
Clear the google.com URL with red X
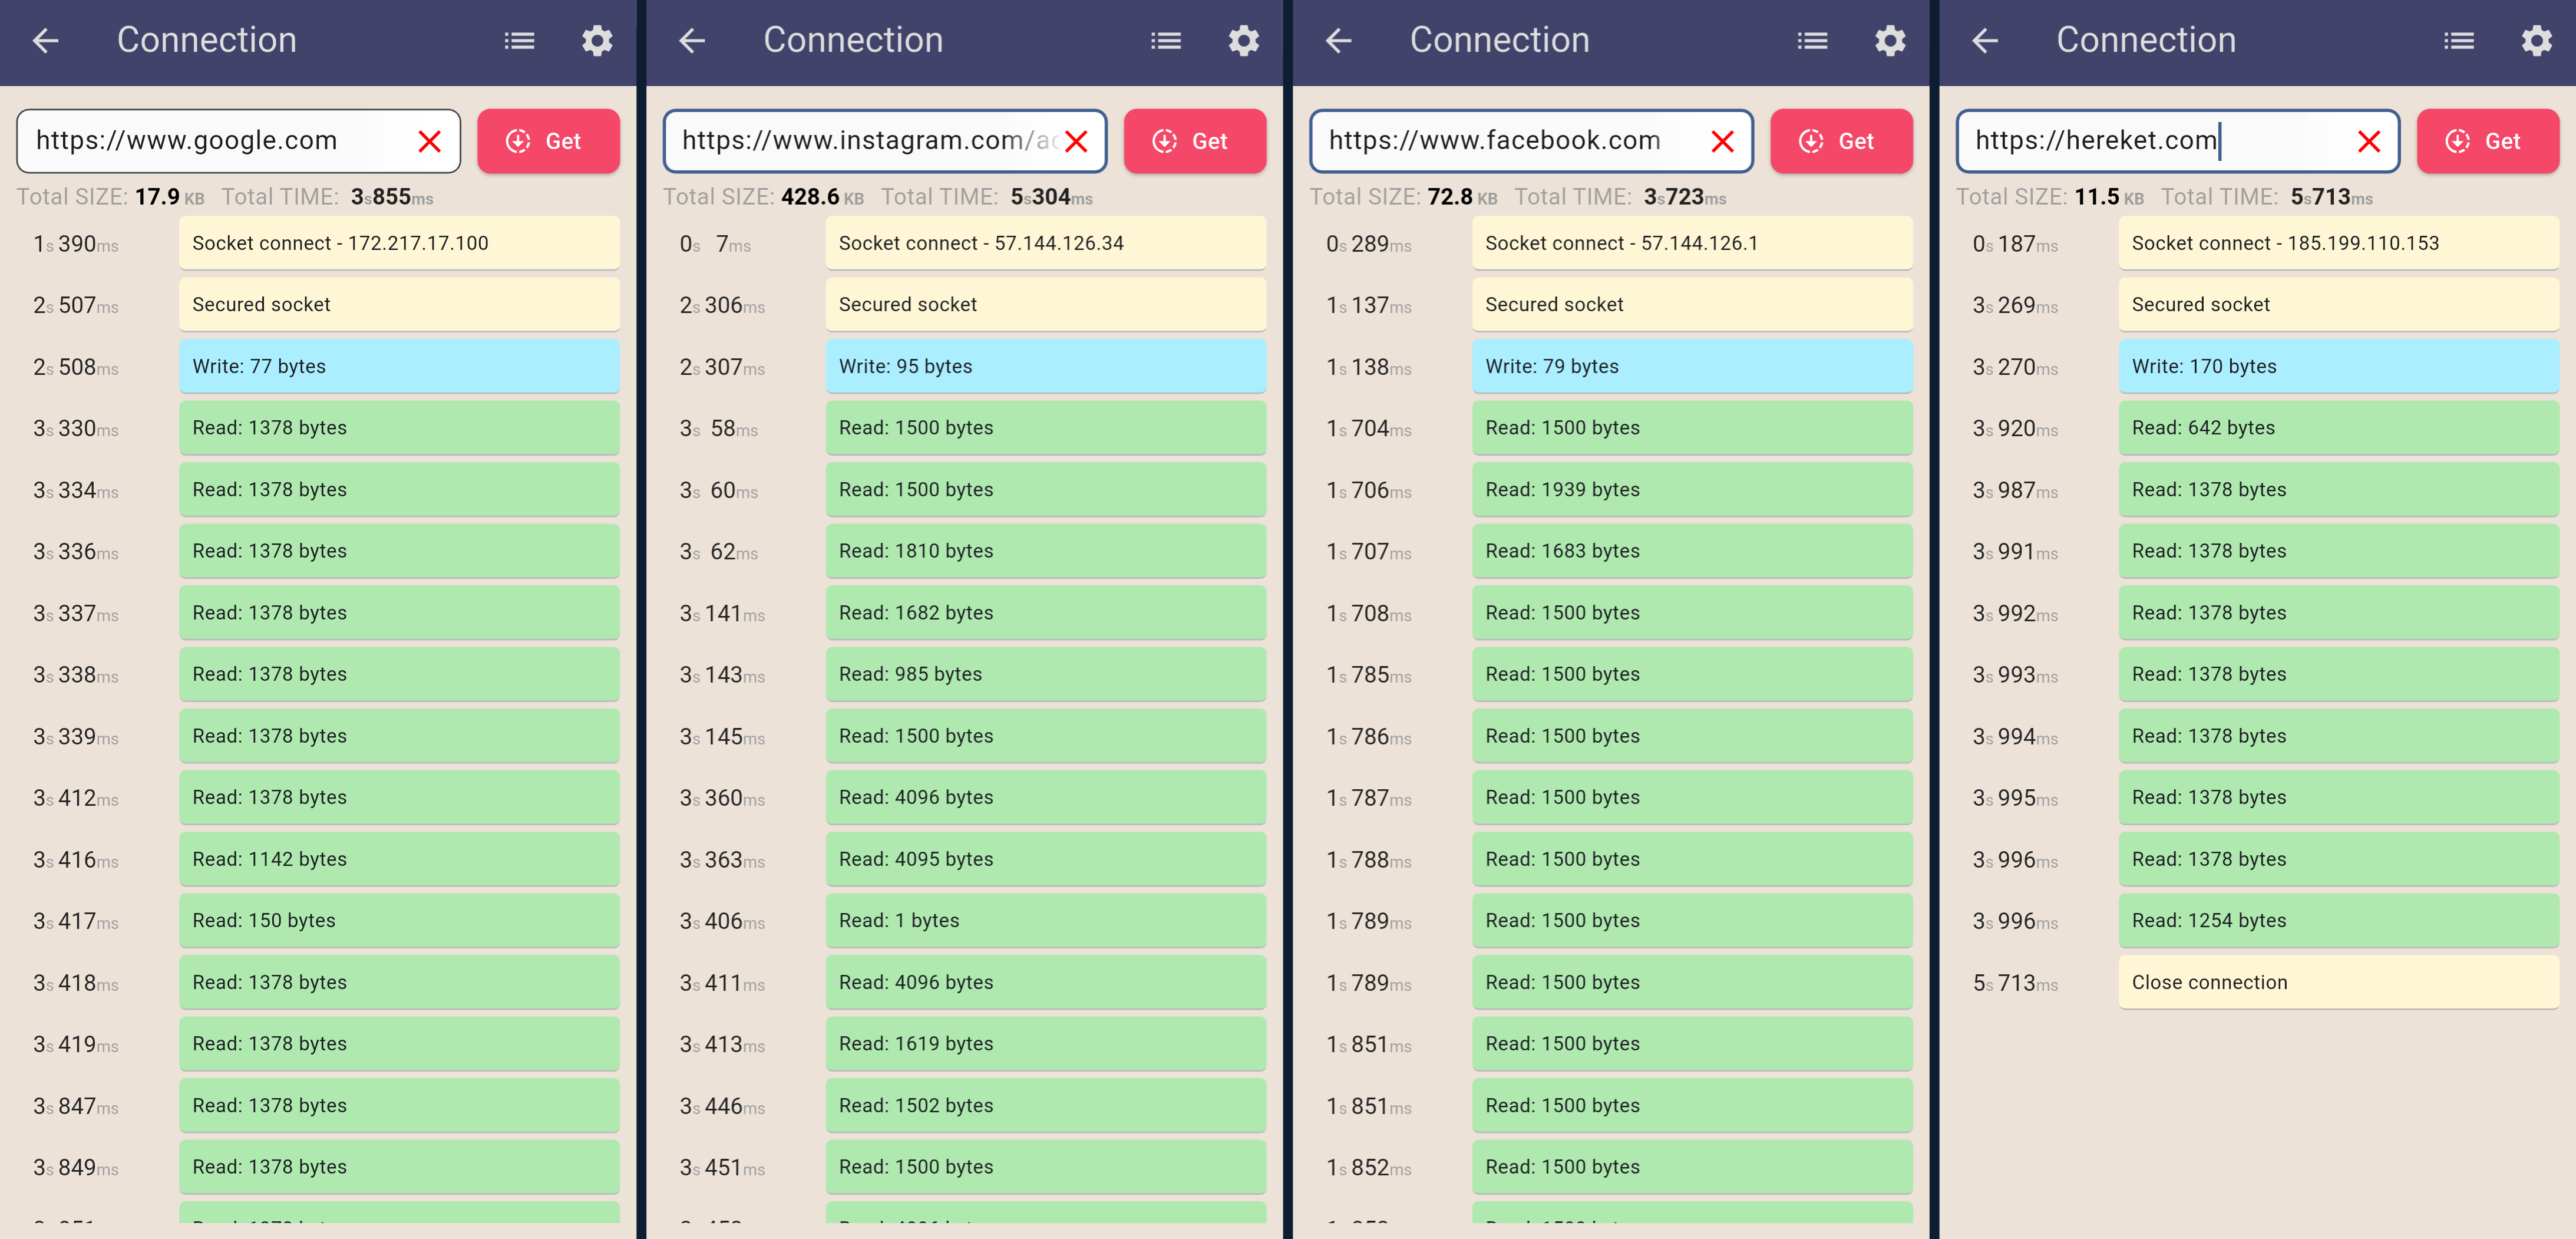click(x=430, y=141)
